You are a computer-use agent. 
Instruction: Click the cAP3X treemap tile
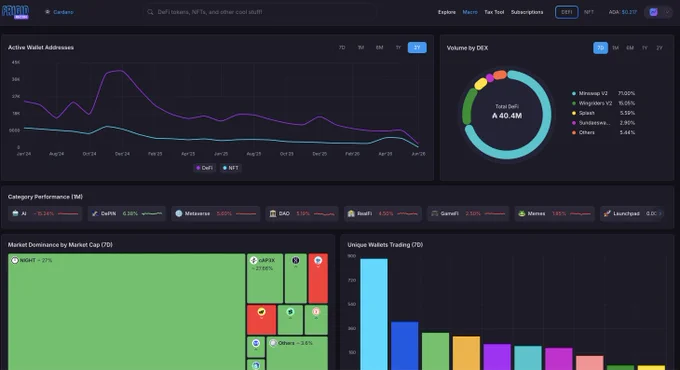265,278
